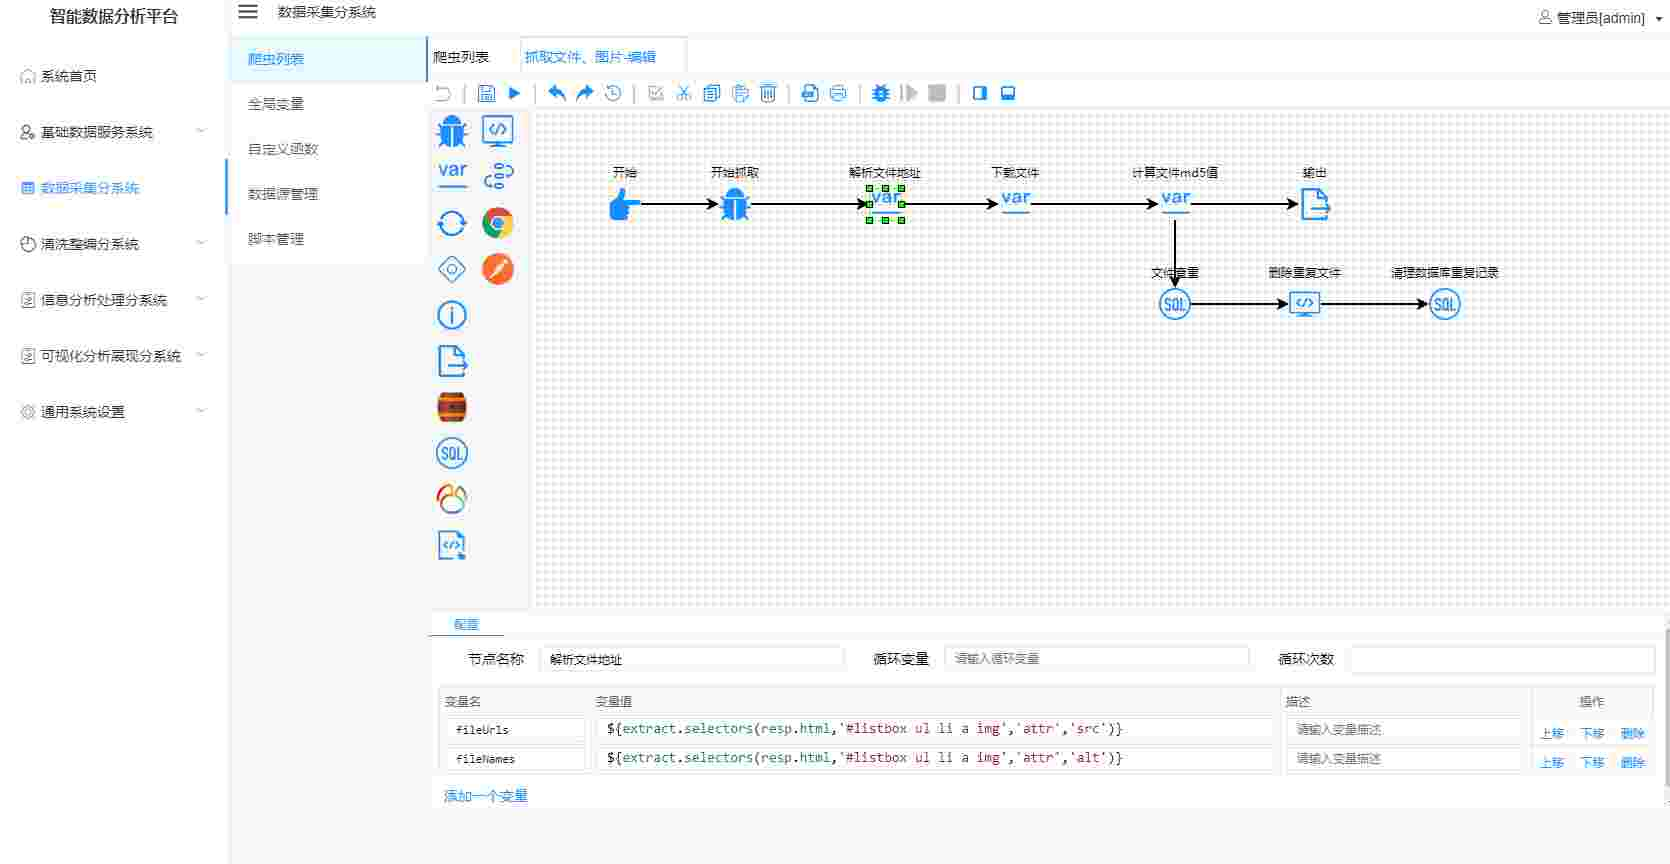This screenshot has width=1670, height=864.
Task: Pick the var variable node from the palette
Action: click(452, 175)
